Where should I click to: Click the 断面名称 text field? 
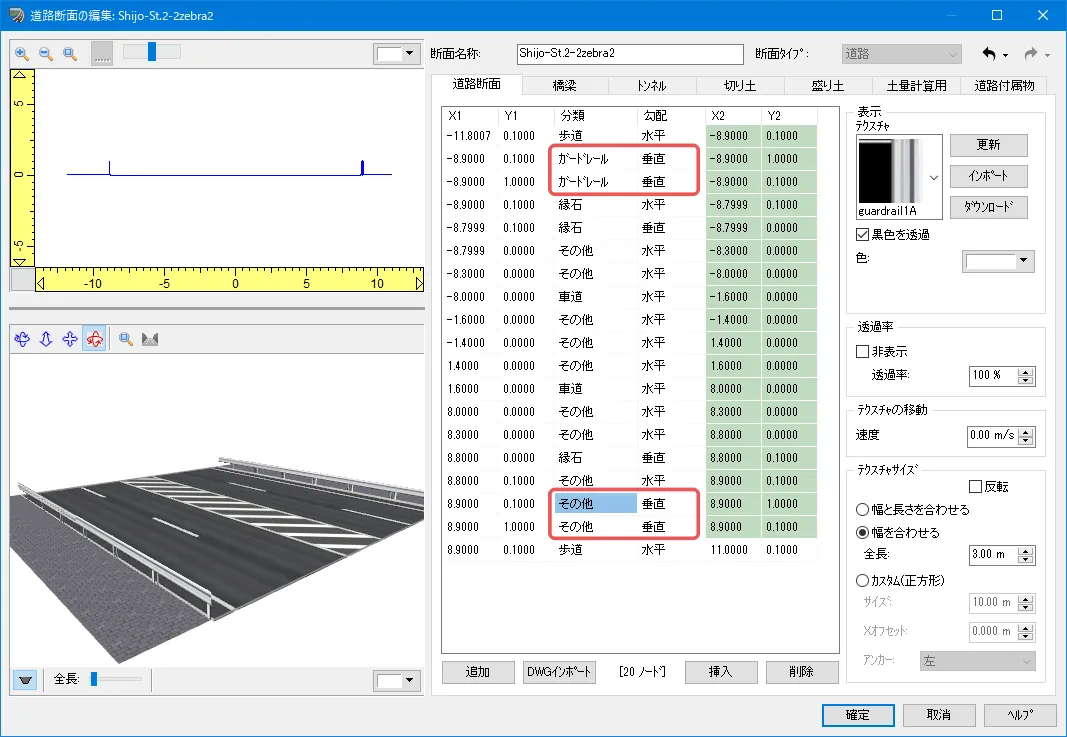tap(630, 54)
